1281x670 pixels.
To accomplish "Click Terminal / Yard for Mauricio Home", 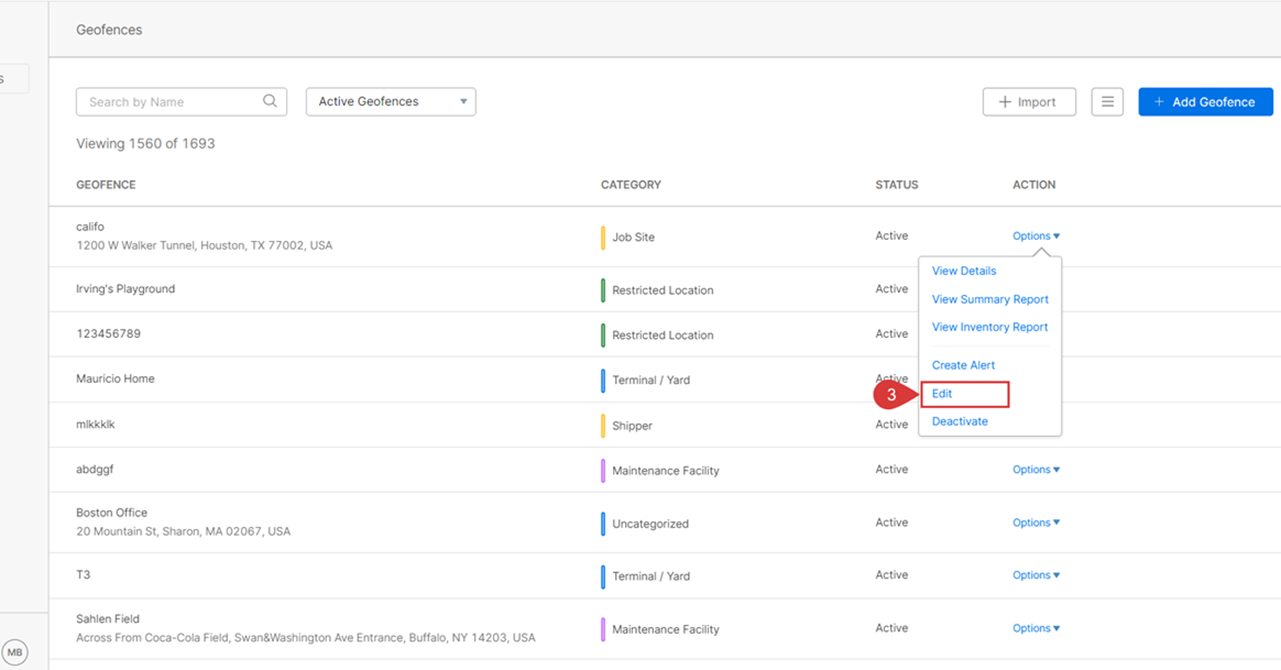I will 651,380.
